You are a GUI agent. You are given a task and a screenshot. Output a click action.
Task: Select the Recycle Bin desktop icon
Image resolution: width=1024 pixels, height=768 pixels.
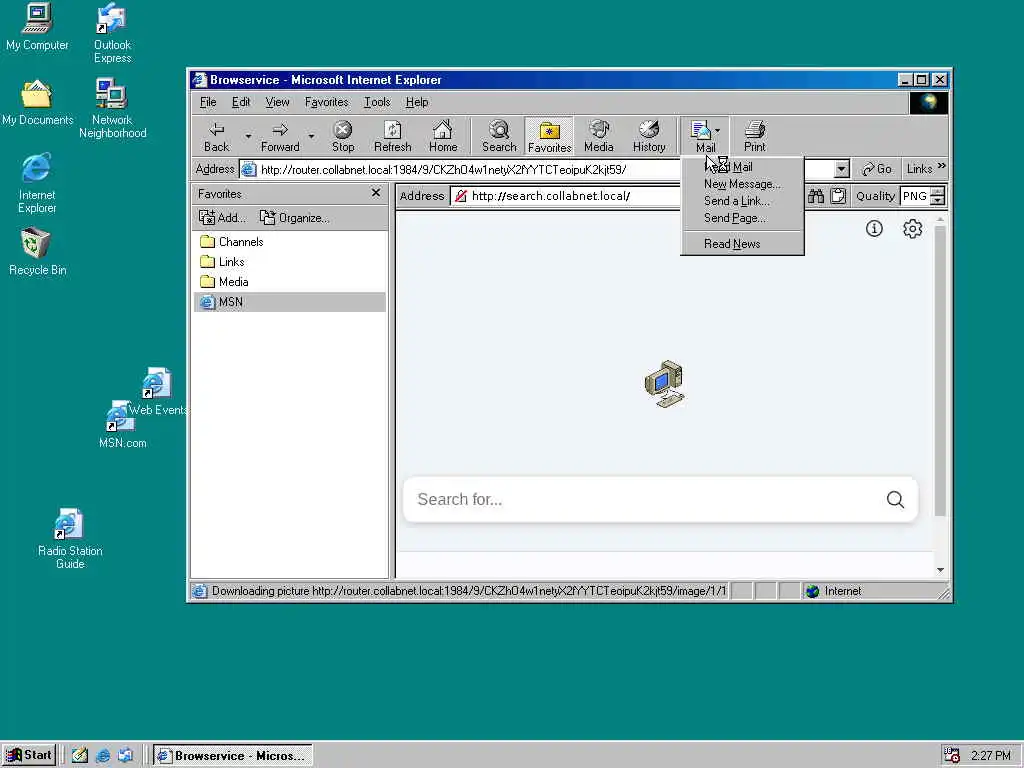(x=37, y=252)
